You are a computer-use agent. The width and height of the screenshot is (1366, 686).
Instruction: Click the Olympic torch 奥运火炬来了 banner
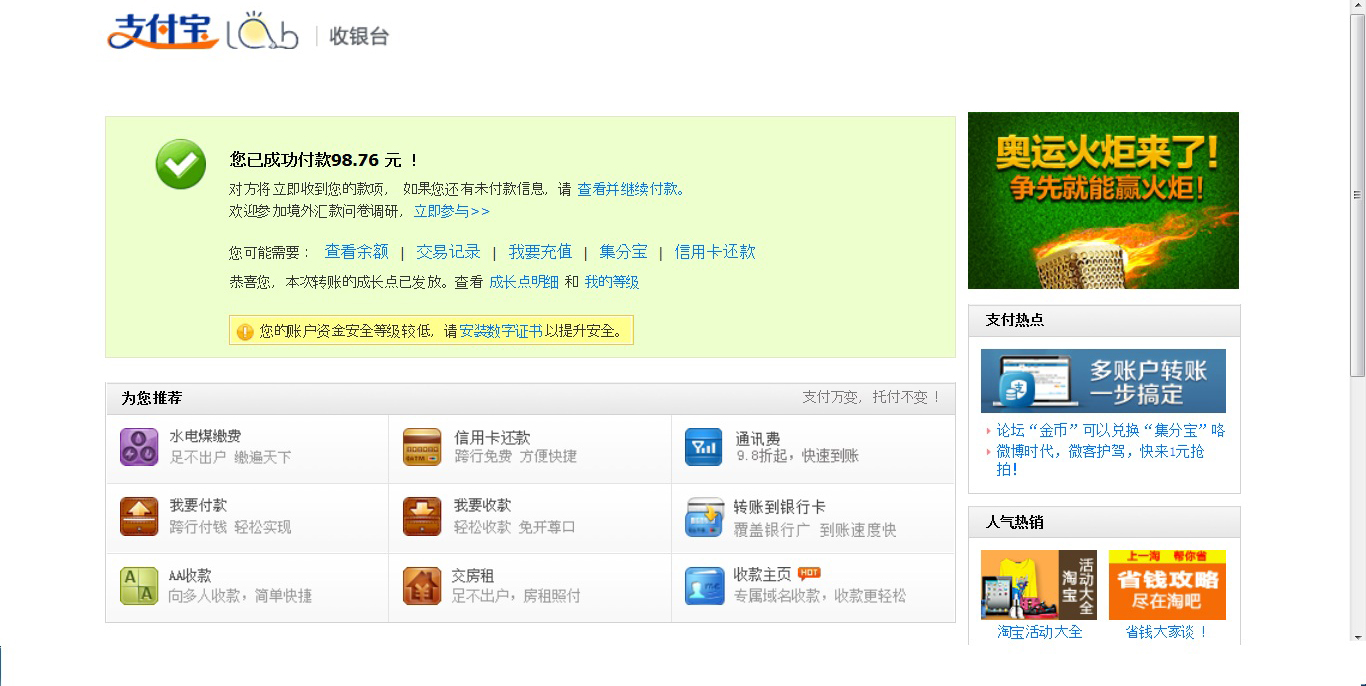(1103, 200)
